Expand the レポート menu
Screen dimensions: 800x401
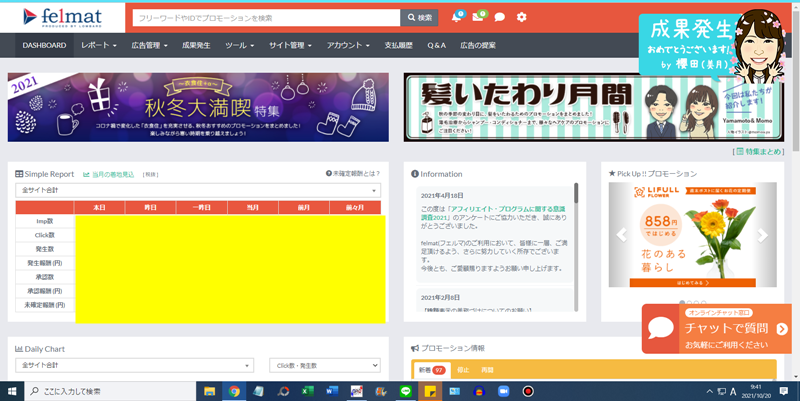(x=98, y=45)
